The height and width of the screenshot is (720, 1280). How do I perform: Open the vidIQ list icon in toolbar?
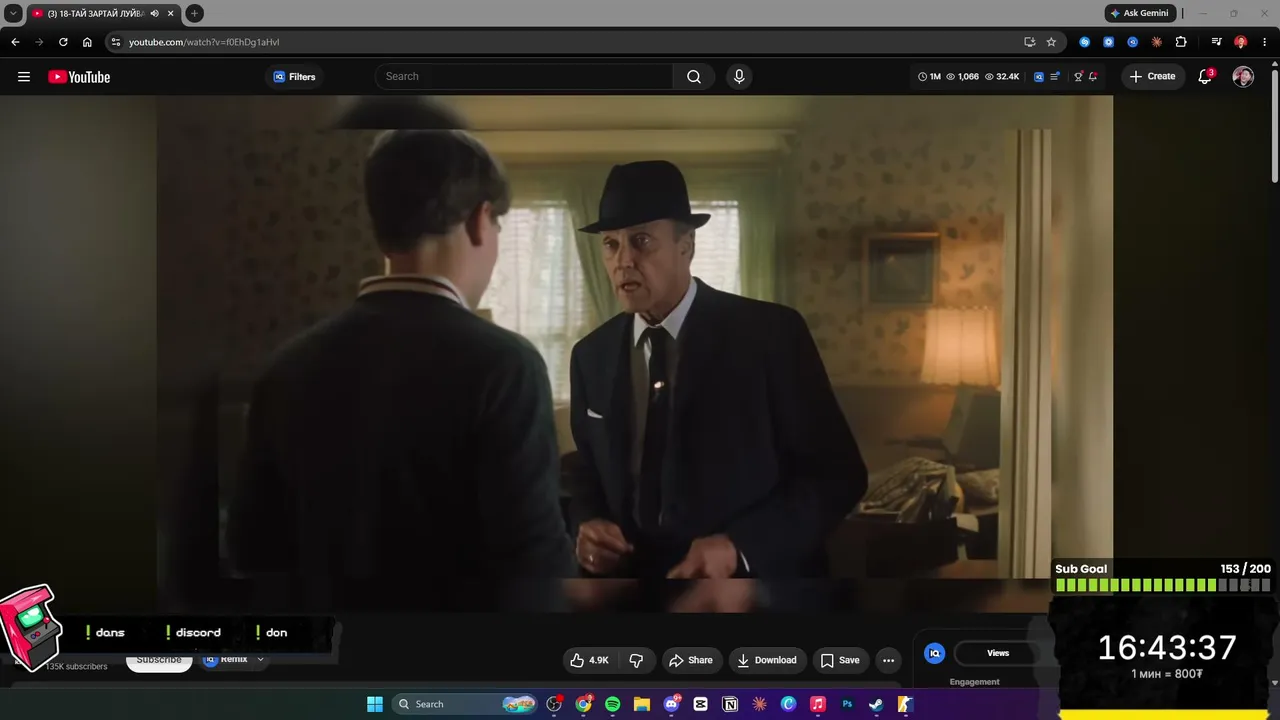click(1055, 77)
